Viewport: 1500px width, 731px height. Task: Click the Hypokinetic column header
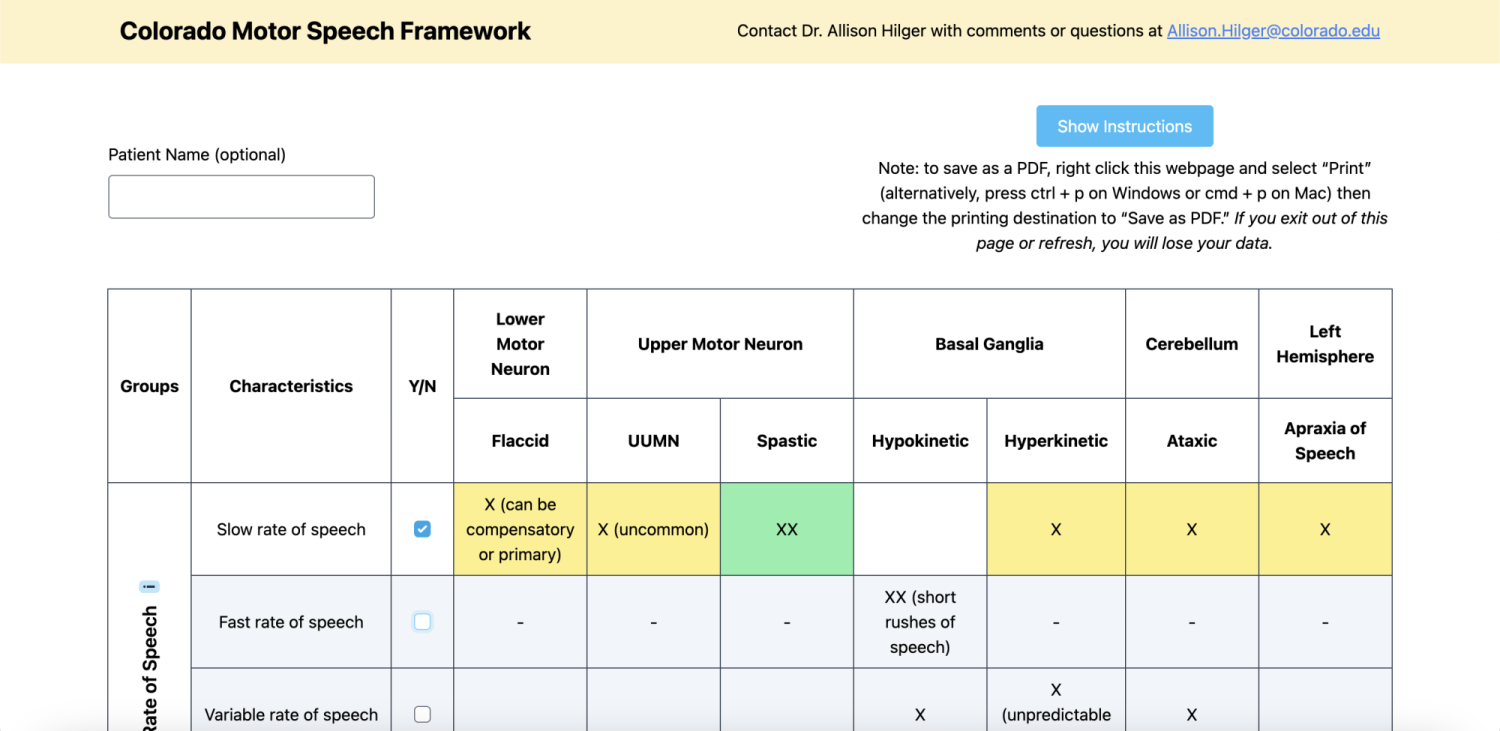[920, 441]
